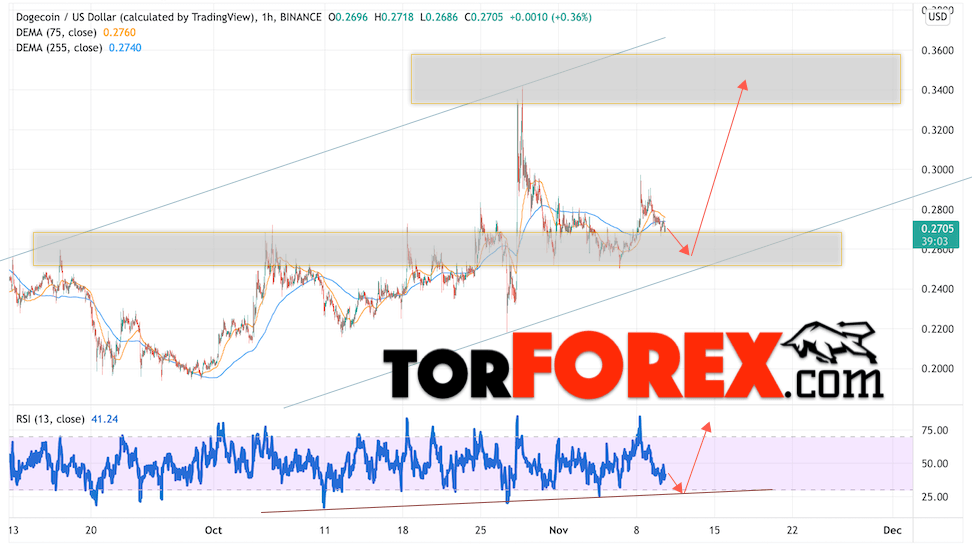Screen dimensions: 972x549
Task: Click the 20 date label on time axis
Action: point(91,530)
